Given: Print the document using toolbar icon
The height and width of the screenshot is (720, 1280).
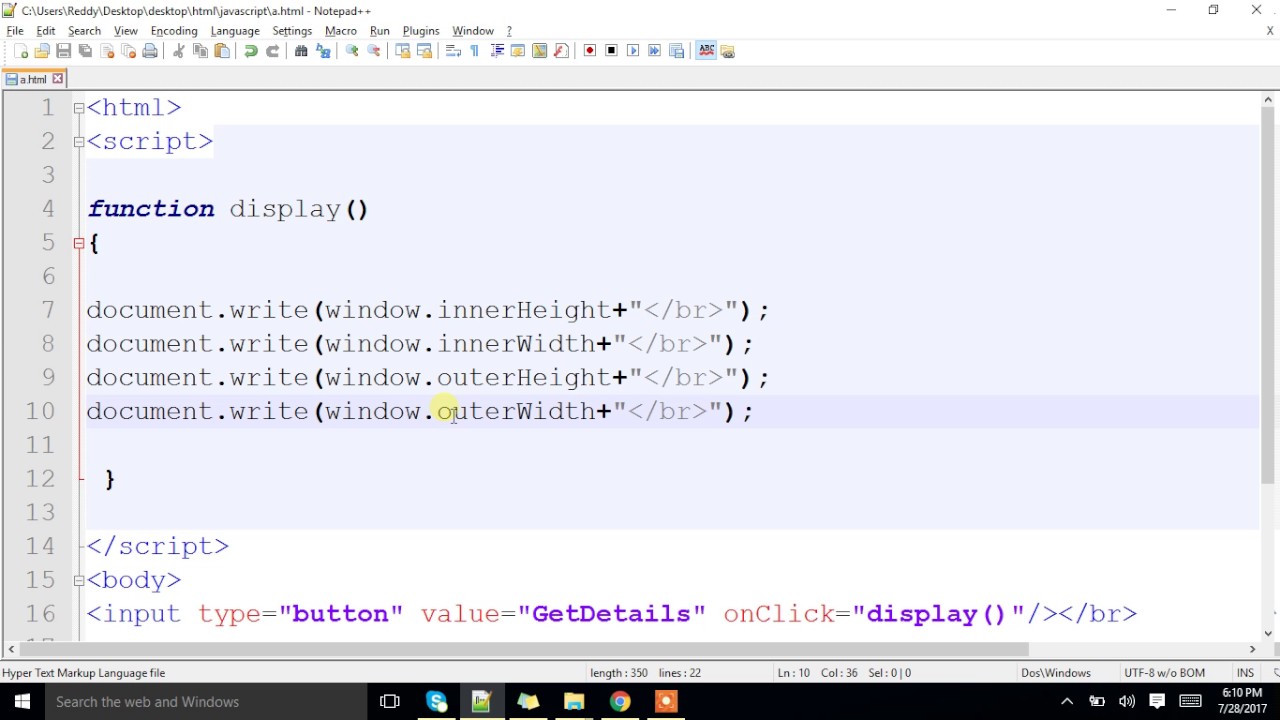Looking at the screenshot, I should pyautogui.click(x=150, y=51).
